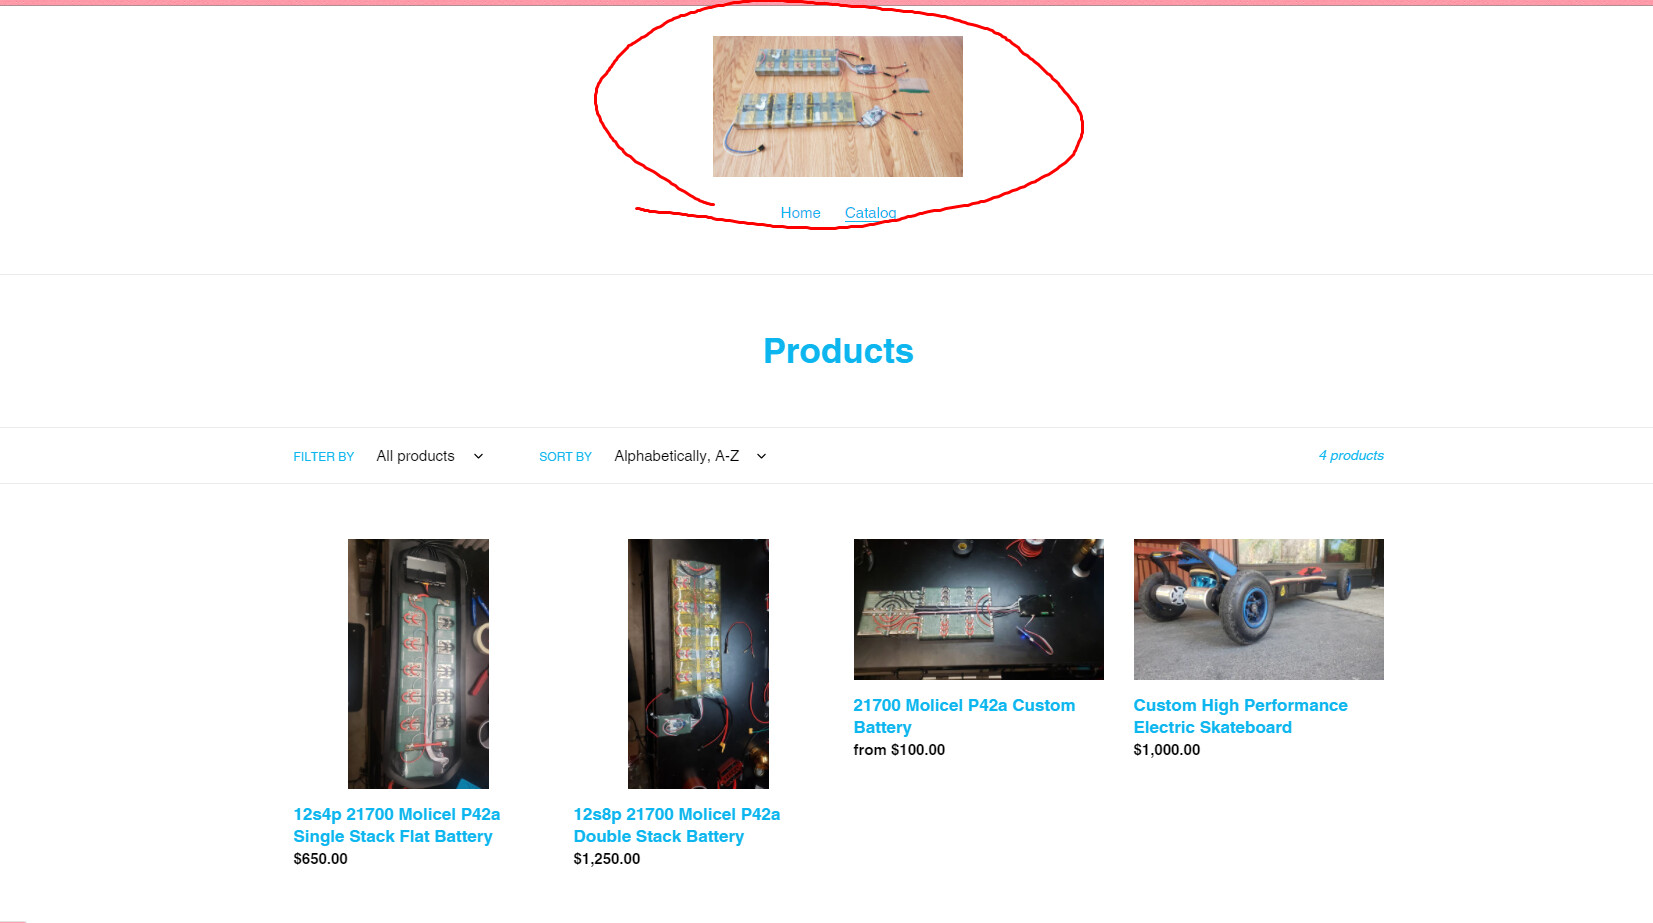1653x923 pixels.
Task: Click the $650.00 price under Single Stack battery
Action: 320,859
